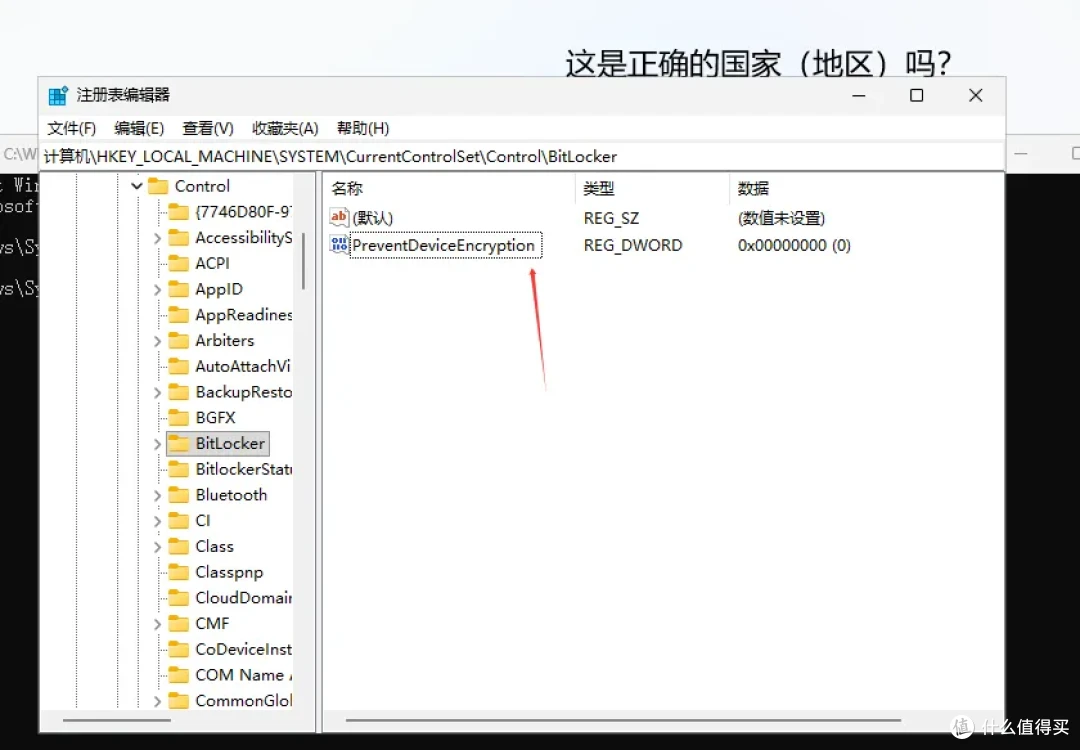This screenshot has width=1080, height=750.
Task: Select the (默认) value name
Action: coord(373,218)
